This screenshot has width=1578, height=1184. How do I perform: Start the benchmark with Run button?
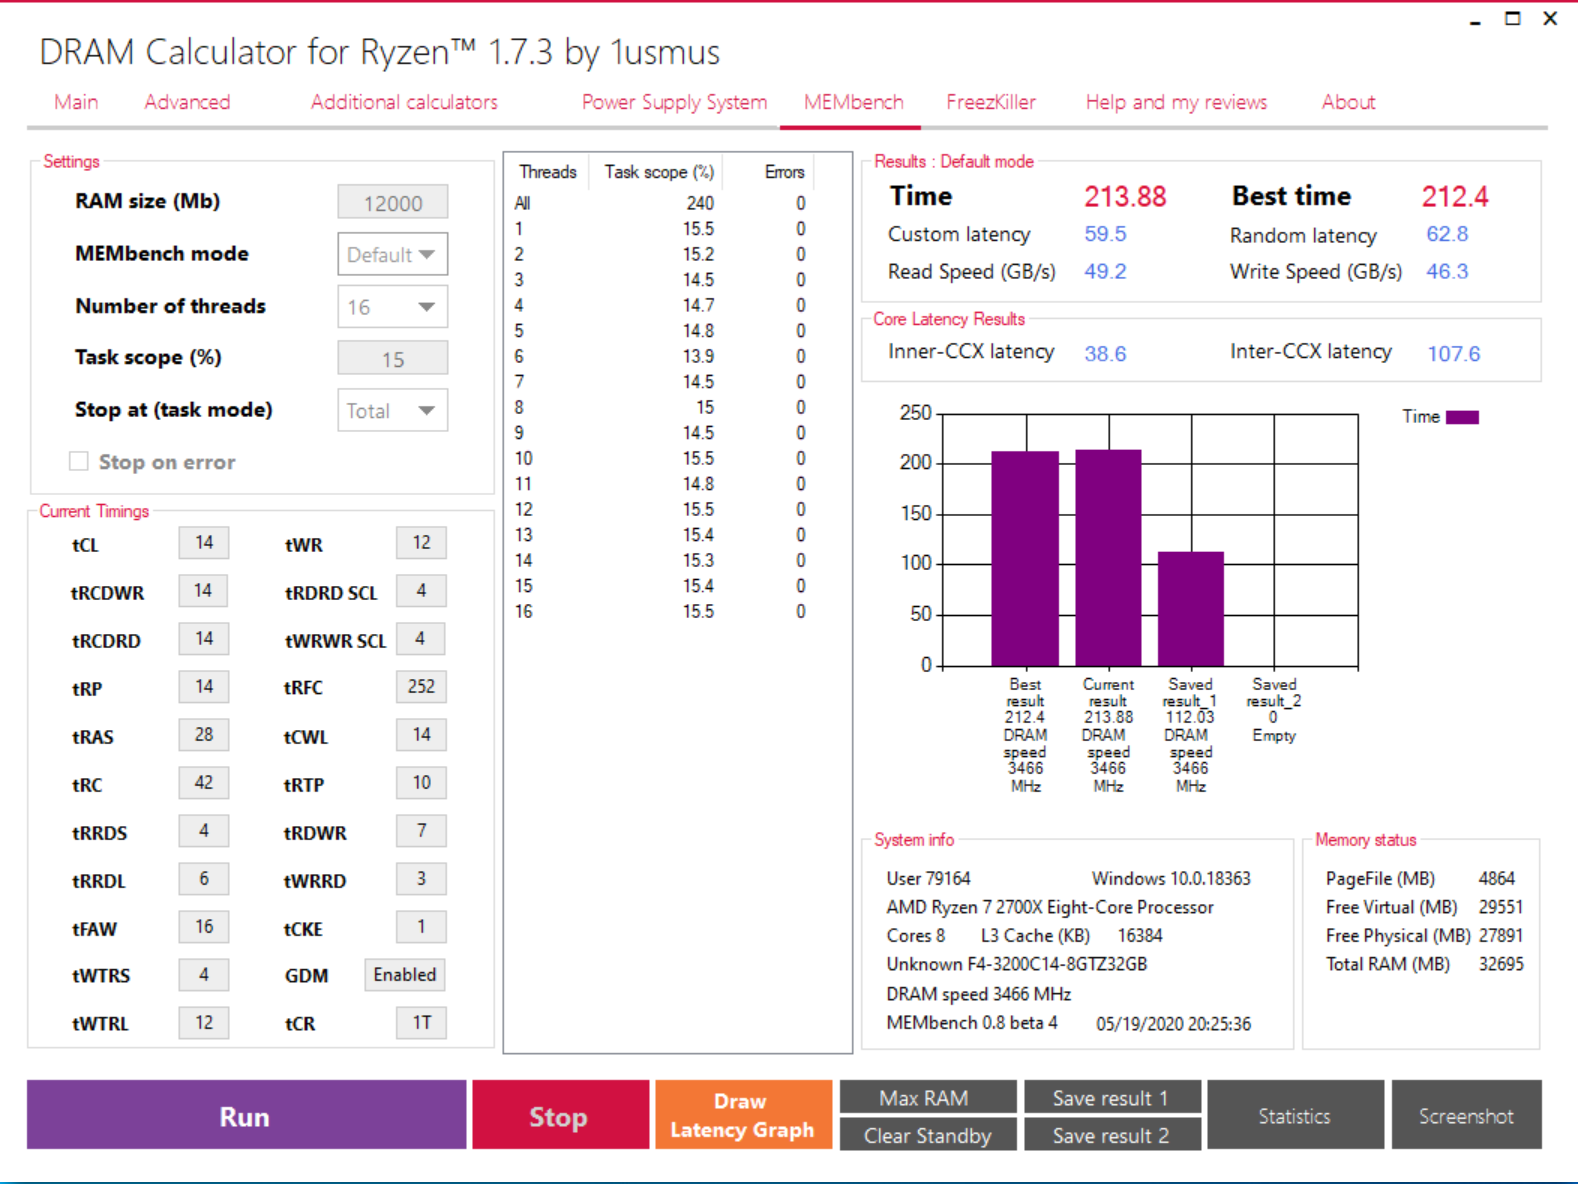246,1115
